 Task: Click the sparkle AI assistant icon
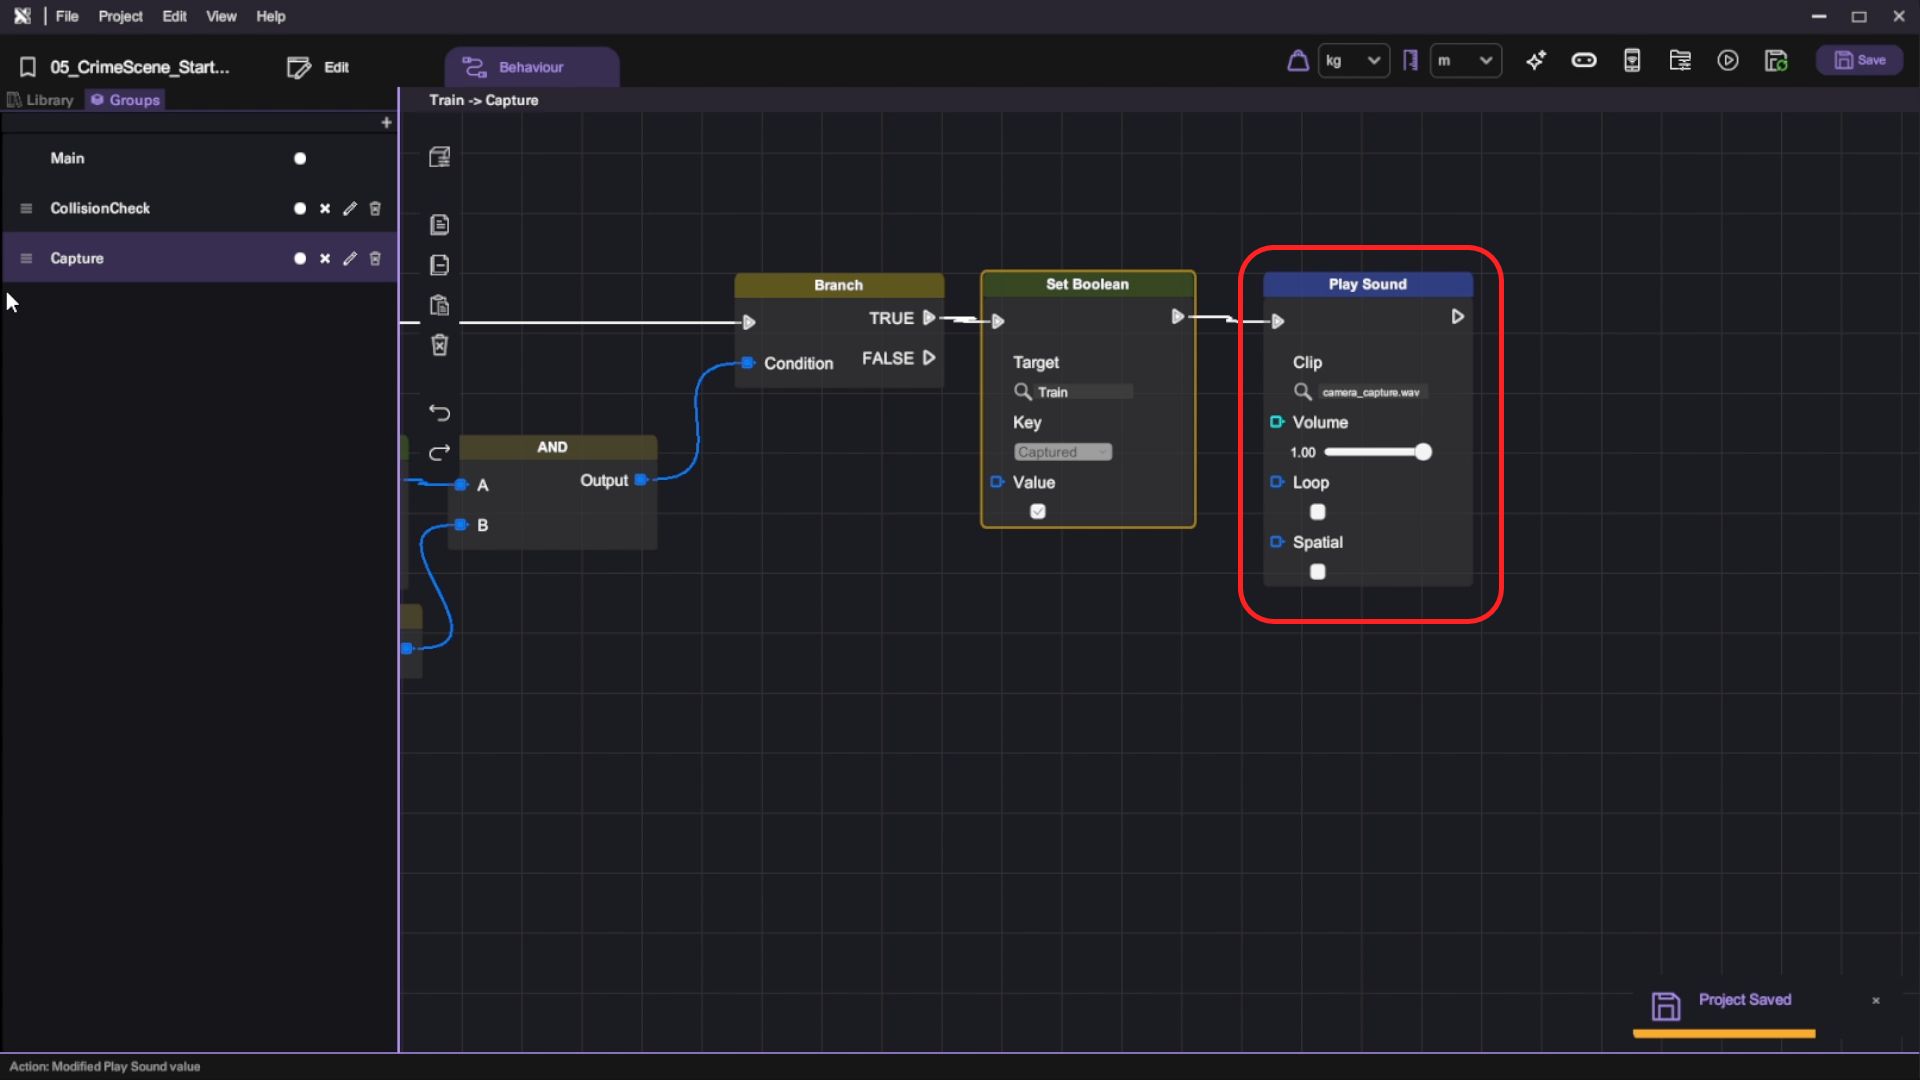click(1536, 61)
